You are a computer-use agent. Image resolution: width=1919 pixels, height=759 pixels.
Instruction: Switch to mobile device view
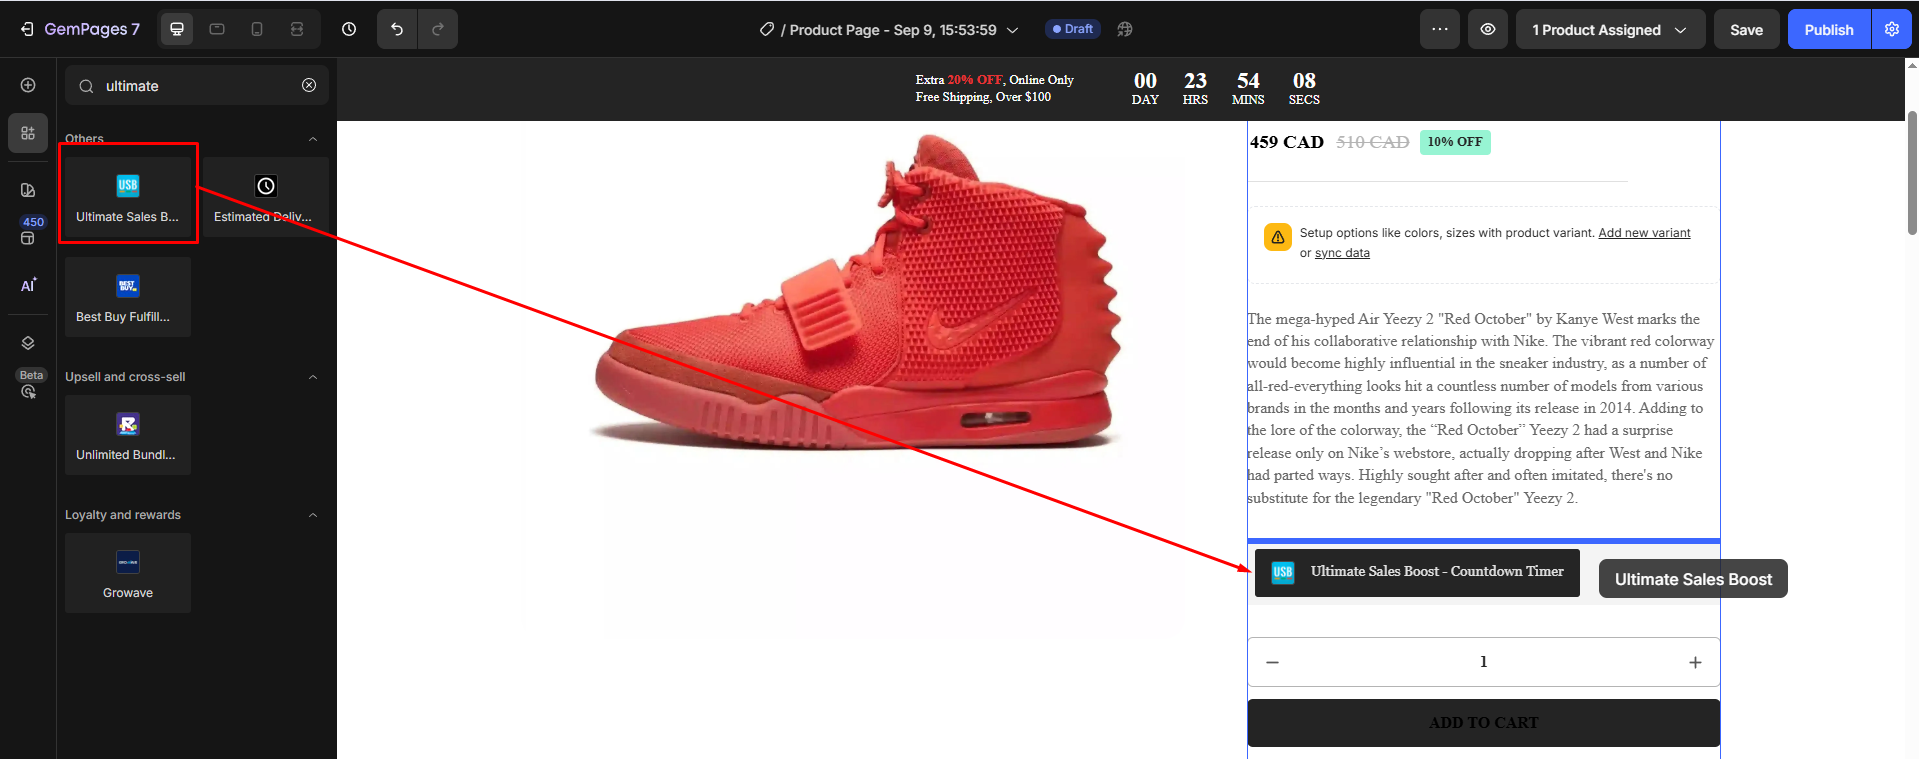click(x=257, y=29)
